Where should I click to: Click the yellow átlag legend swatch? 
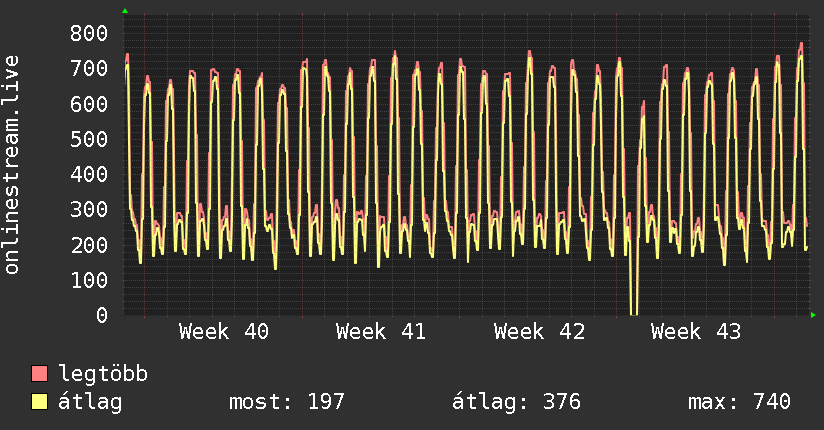click(39, 402)
